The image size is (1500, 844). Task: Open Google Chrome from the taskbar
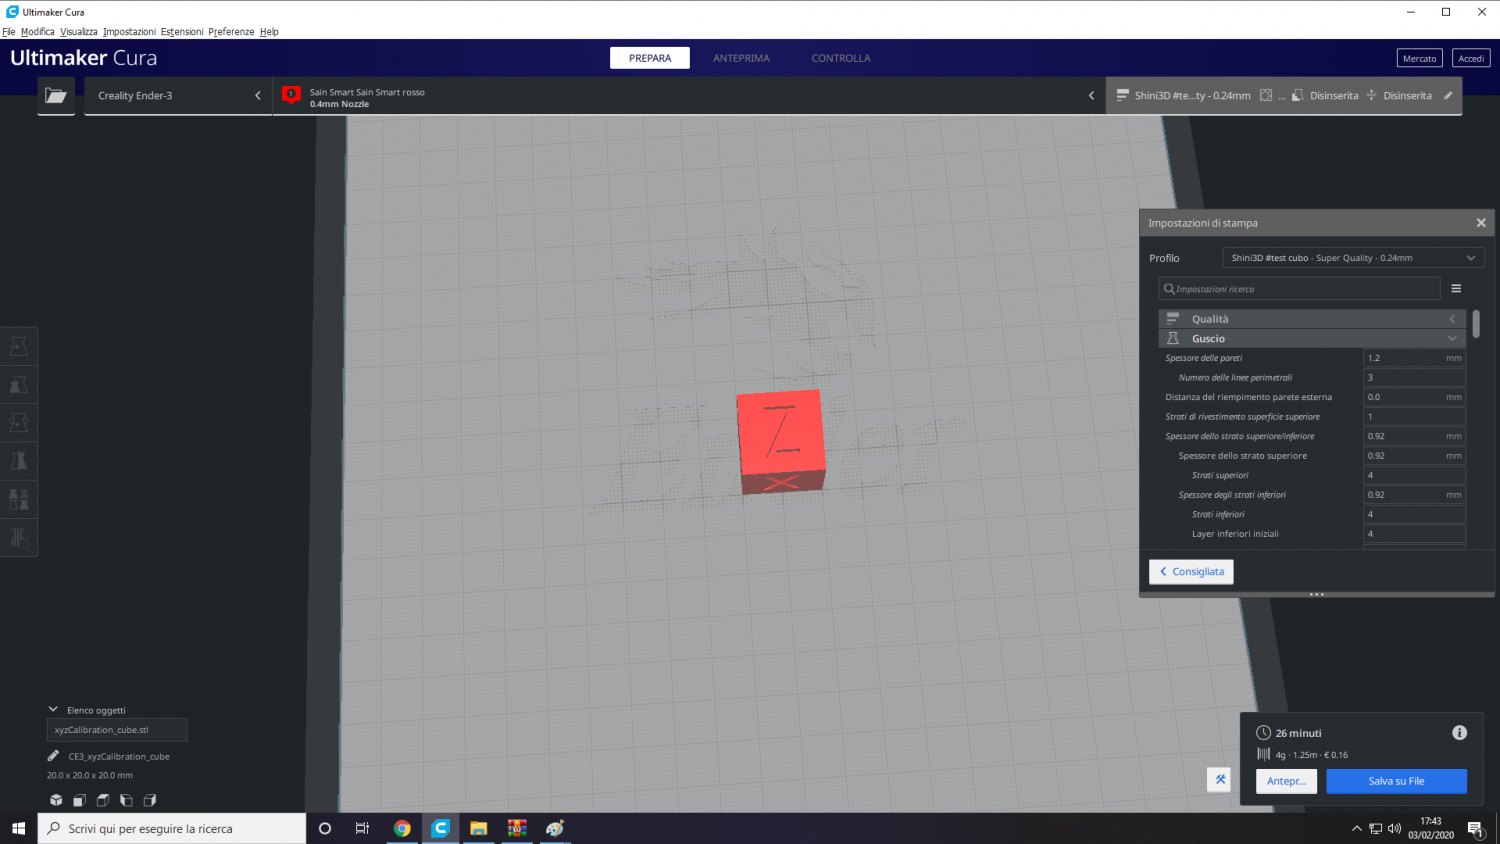click(402, 828)
